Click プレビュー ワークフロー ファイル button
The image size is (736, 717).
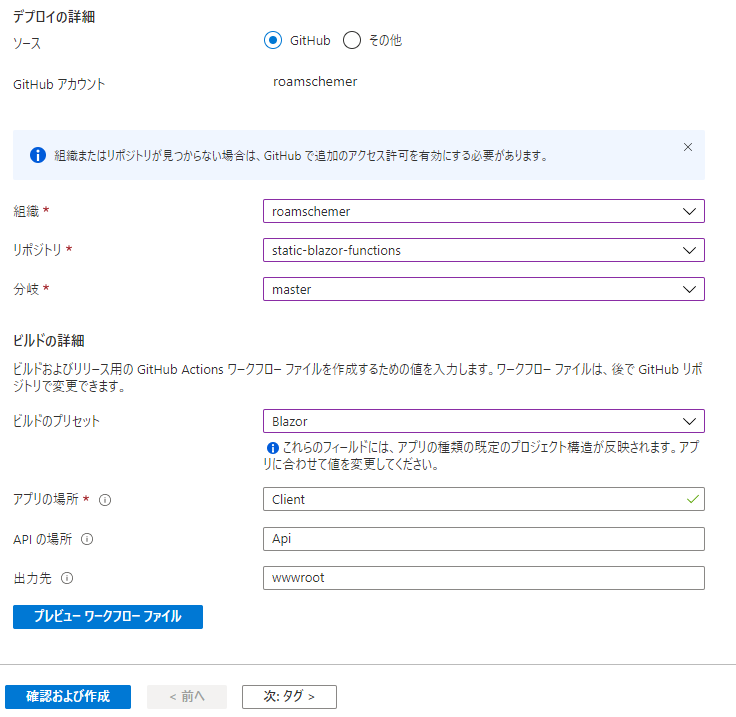tap(108, 617)
